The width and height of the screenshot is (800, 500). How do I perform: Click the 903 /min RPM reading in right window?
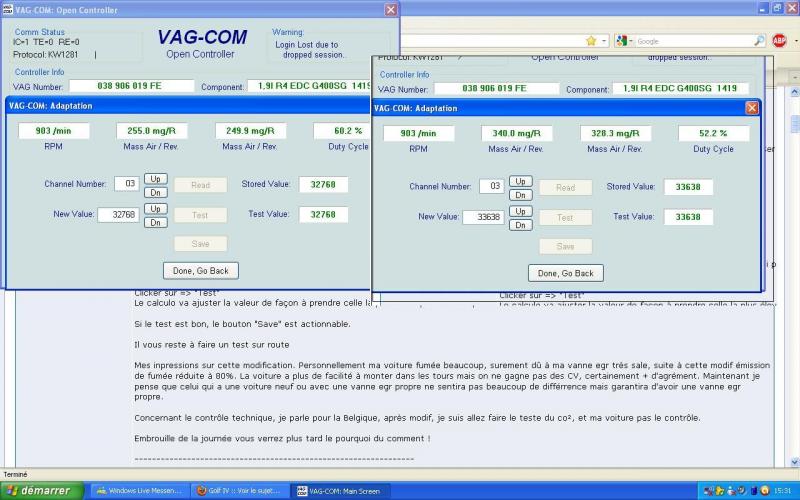[x=418, y=134]
